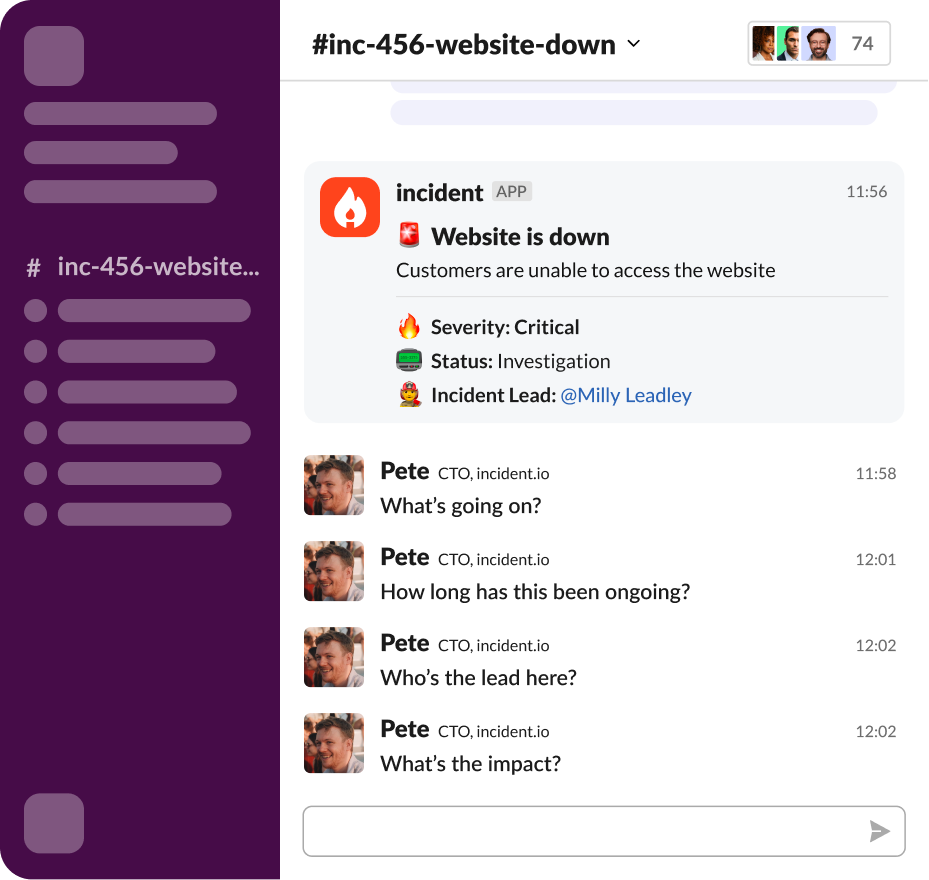Click the red siren emoji icon

click(x=409, y=235)
